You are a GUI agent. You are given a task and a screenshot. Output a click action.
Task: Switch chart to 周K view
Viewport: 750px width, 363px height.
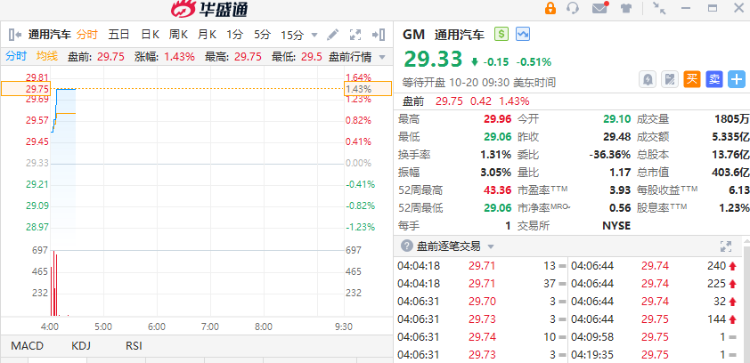click(x=178, y=34)
